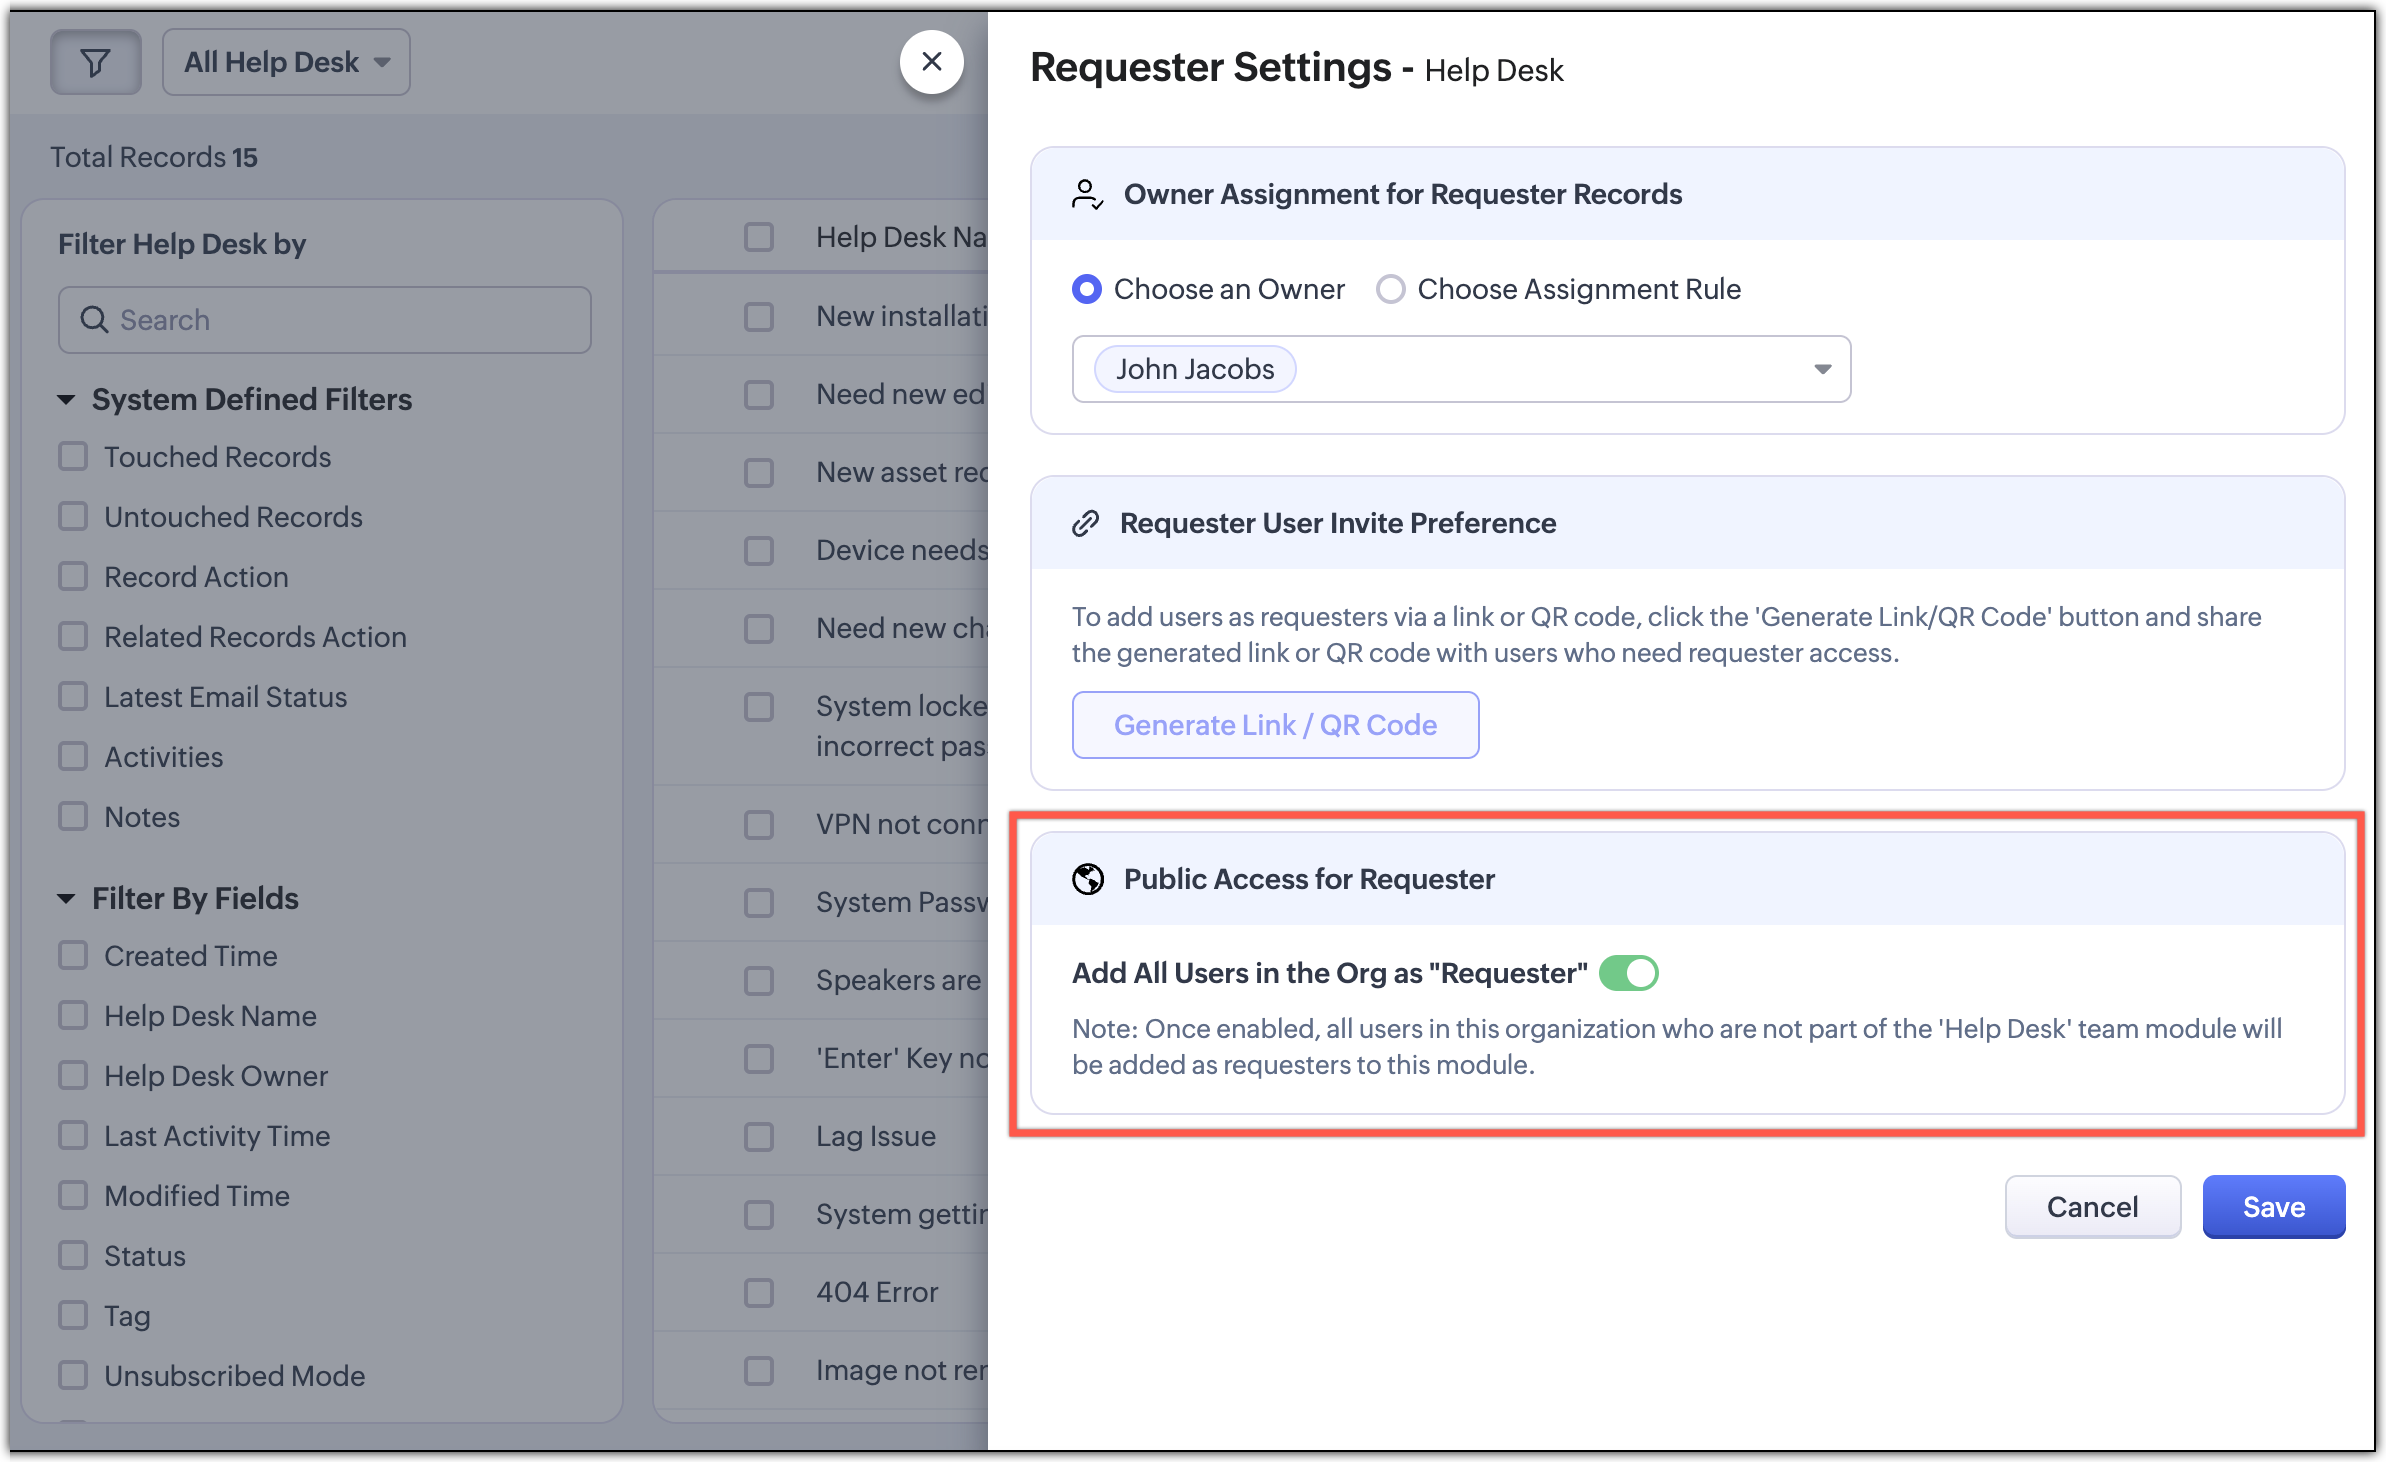Image resolution: width=2386 pixels, height=1462 pixels.
Task: Close the Requester Settings panel
Action: click(x=931, y=62)
